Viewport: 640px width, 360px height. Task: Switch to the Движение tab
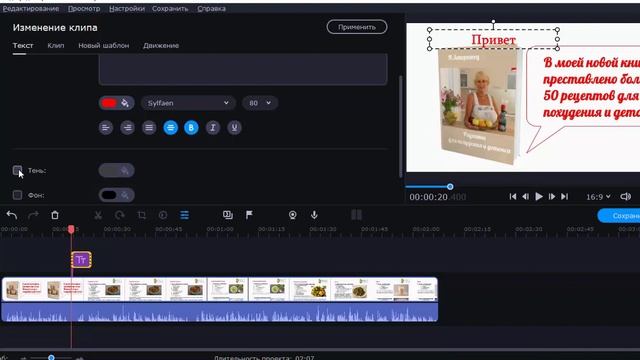point(161,45)
